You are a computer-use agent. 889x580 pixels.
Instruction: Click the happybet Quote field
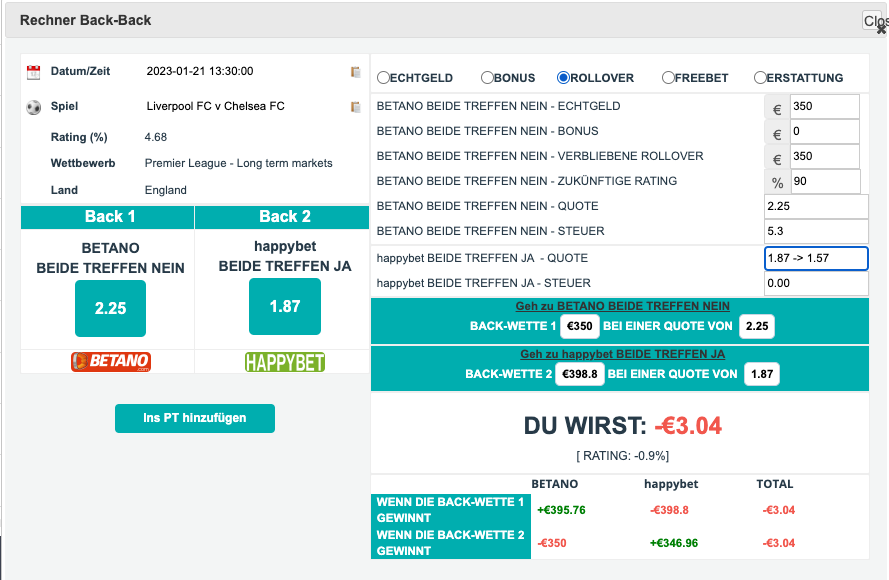click(816, 259)
